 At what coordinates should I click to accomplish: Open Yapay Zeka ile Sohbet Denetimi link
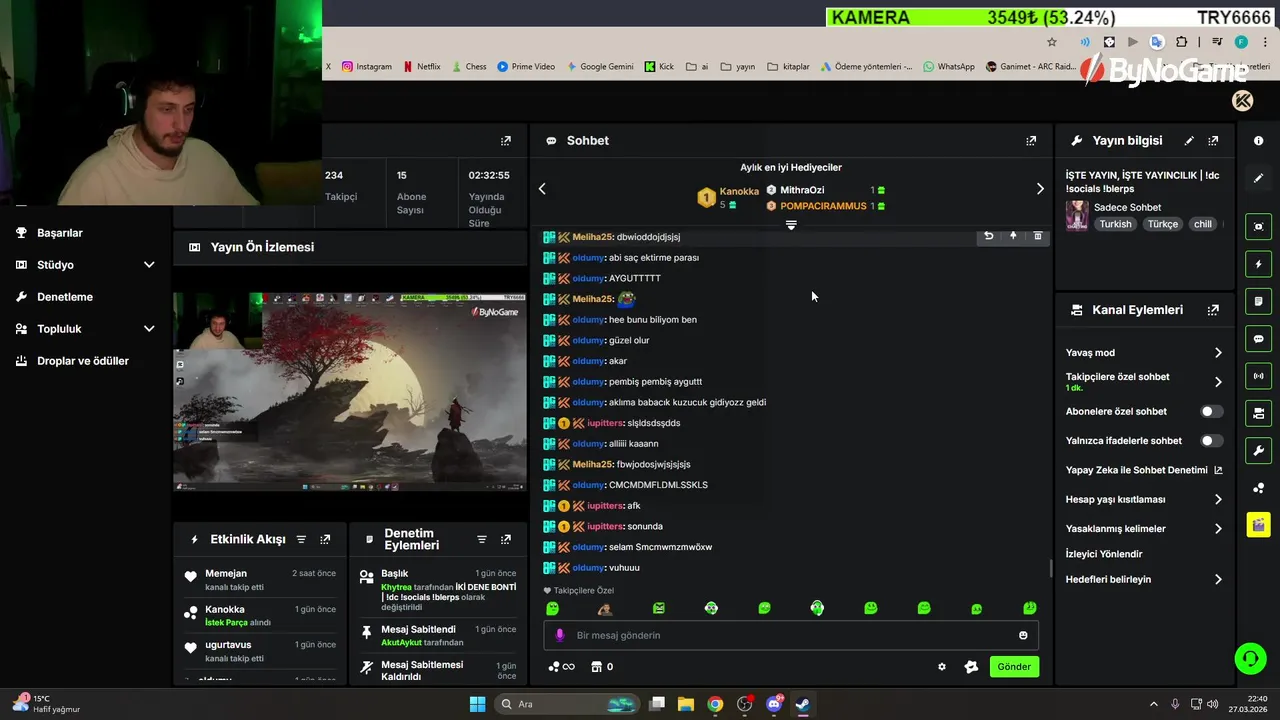click(1144, 470)
